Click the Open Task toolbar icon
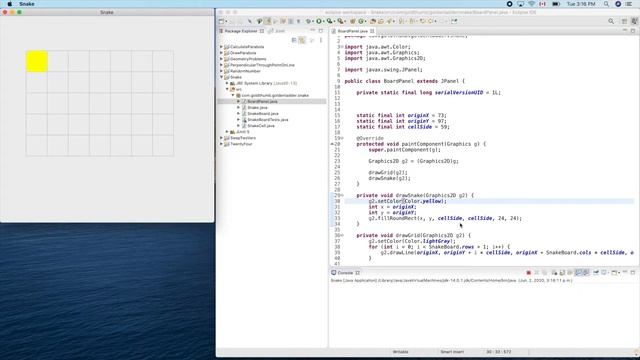 coord(380,21)
